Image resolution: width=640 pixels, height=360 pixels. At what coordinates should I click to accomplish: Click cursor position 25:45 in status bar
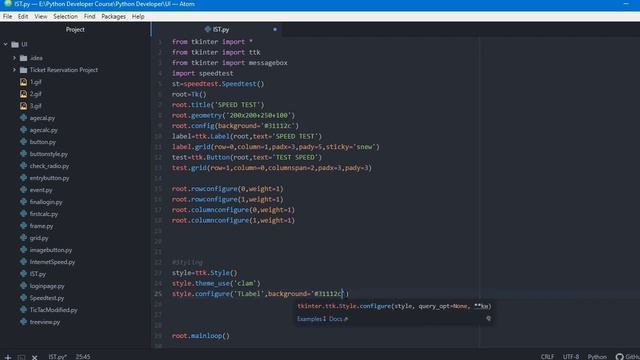pyautogui.click(x=83, y=357)
